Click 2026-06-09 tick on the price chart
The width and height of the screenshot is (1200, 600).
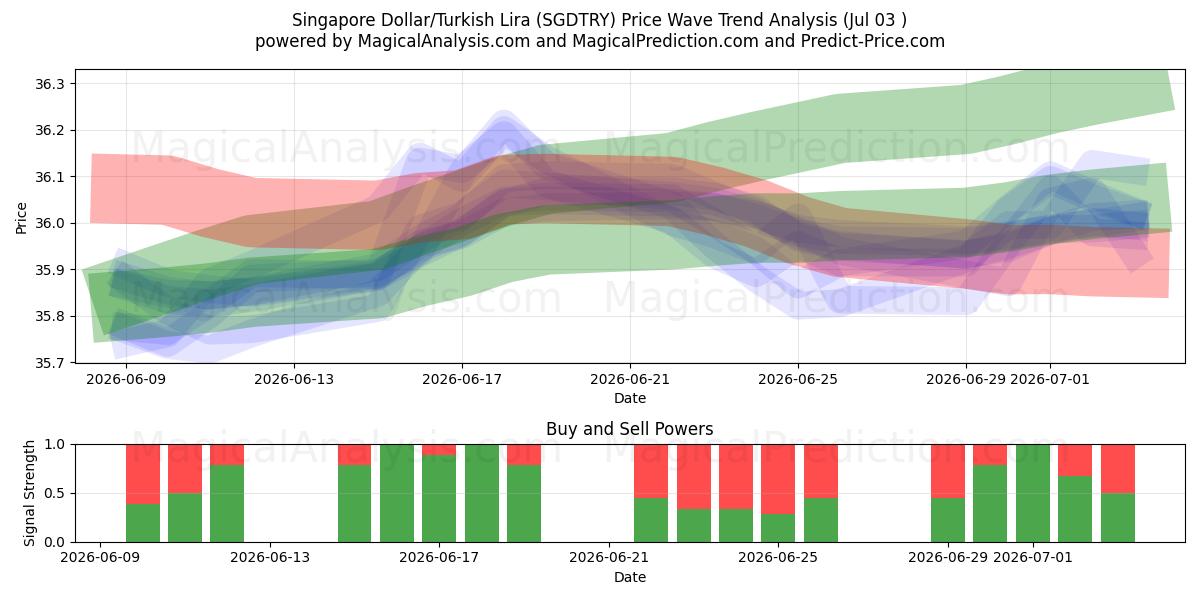pyautogui.click(x=126, y=380)
